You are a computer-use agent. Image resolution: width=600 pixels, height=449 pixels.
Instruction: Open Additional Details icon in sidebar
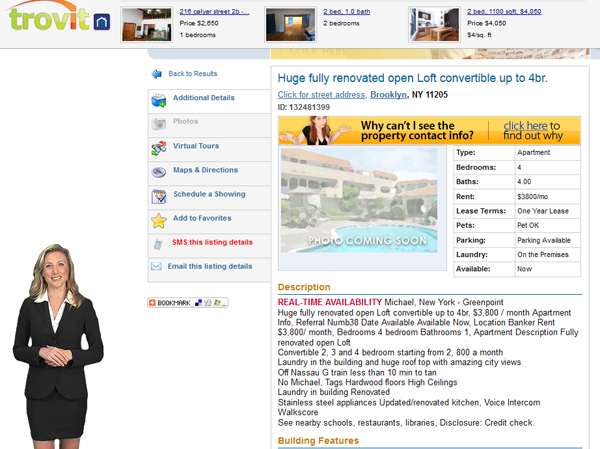point(158,100)
